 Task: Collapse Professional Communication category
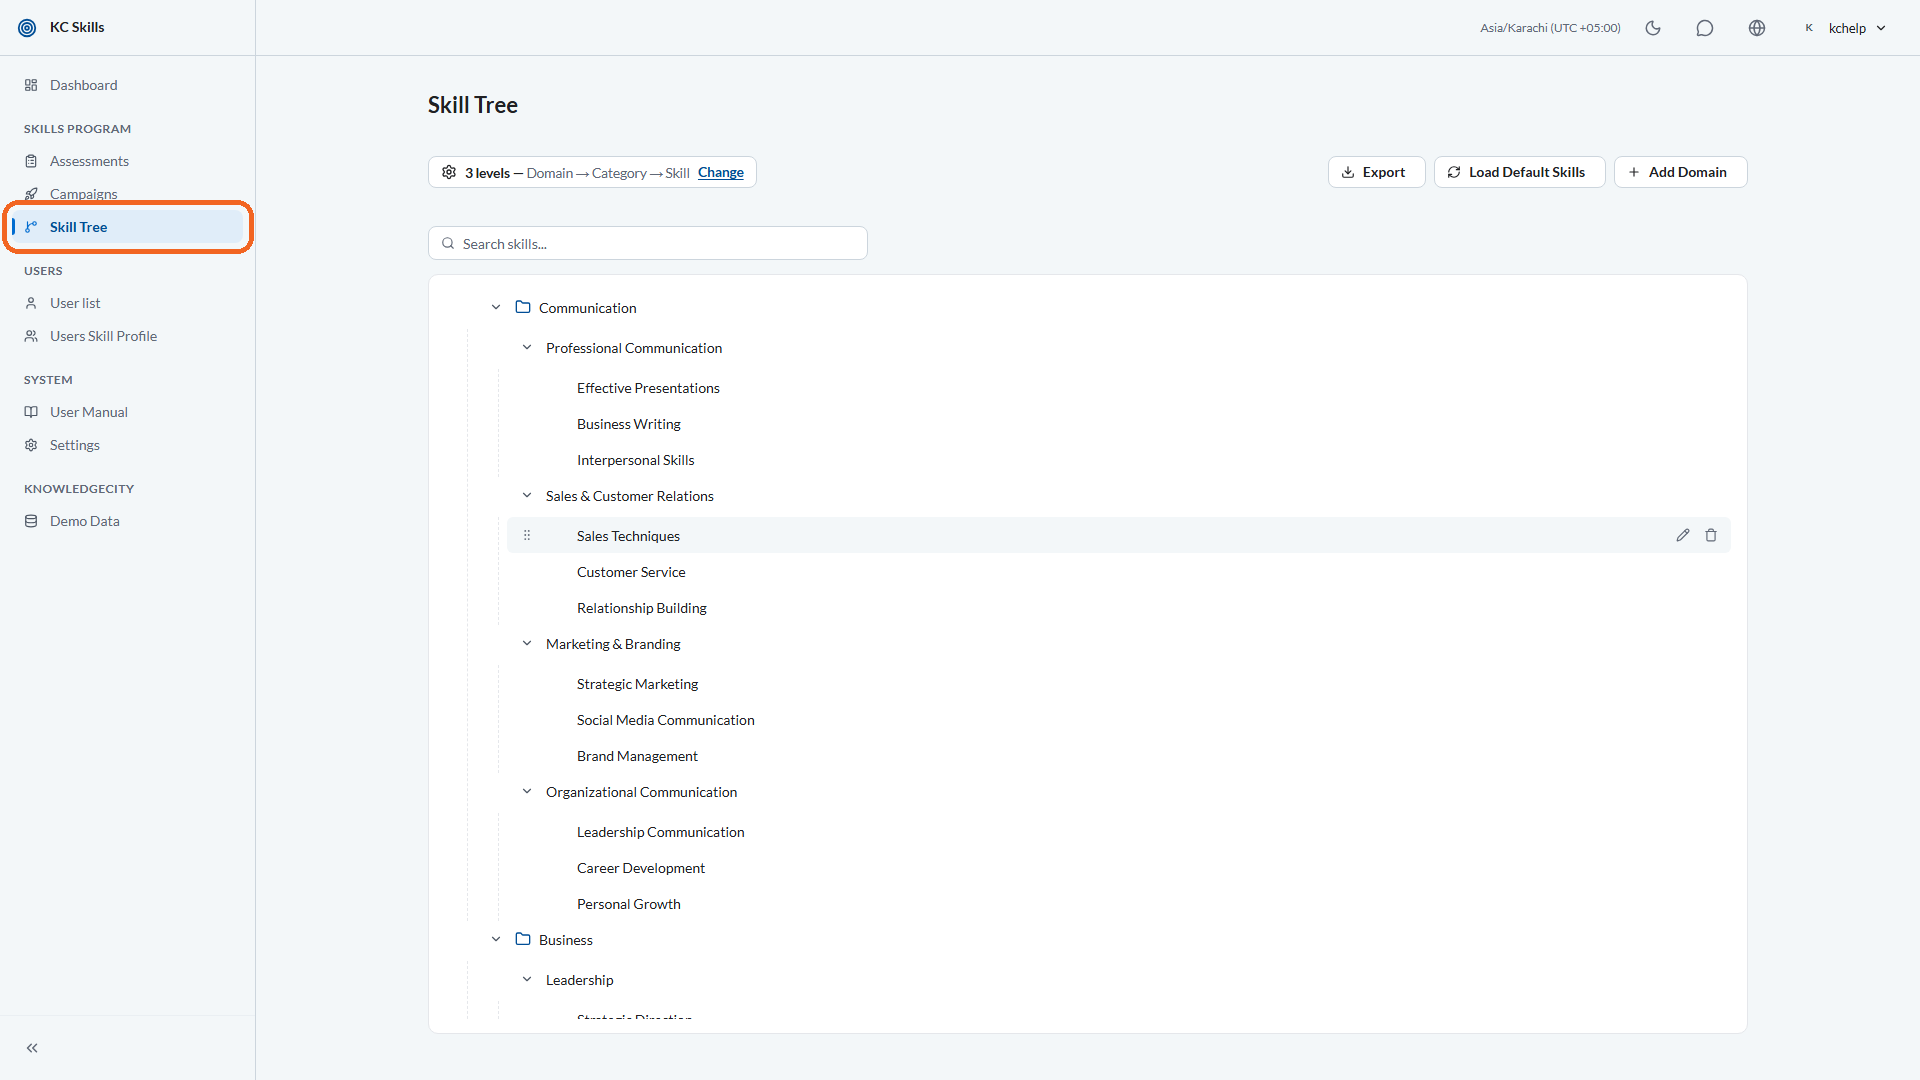(527, 348)
